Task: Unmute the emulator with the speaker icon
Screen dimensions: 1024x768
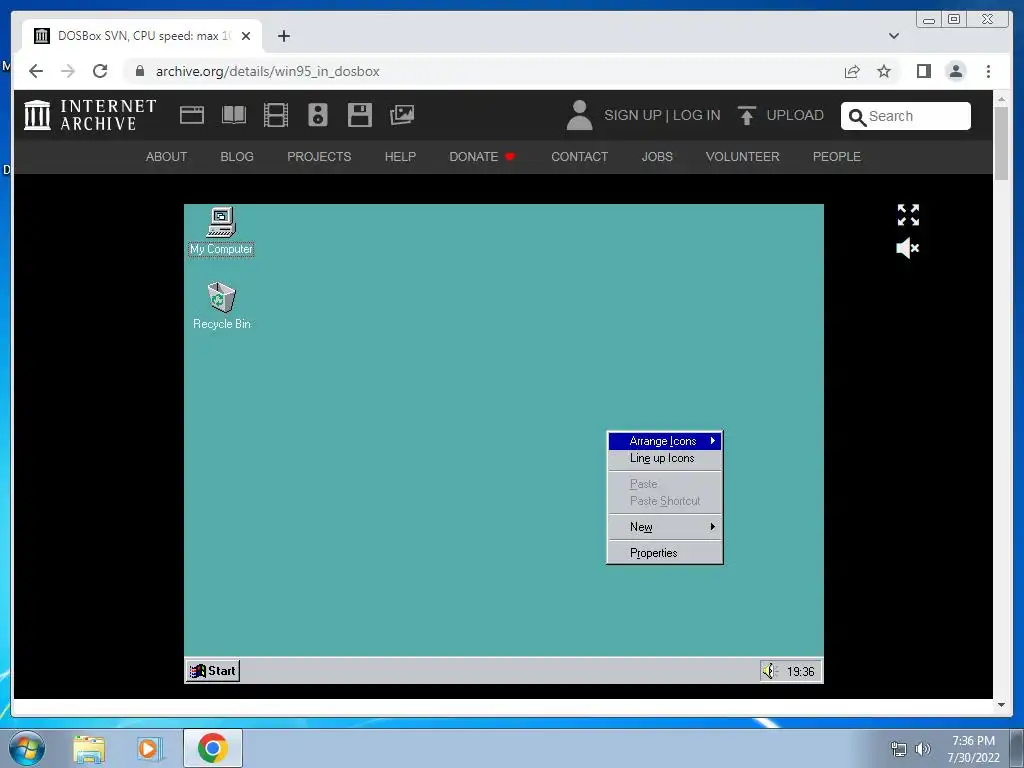Action: [x=907, y=248]
